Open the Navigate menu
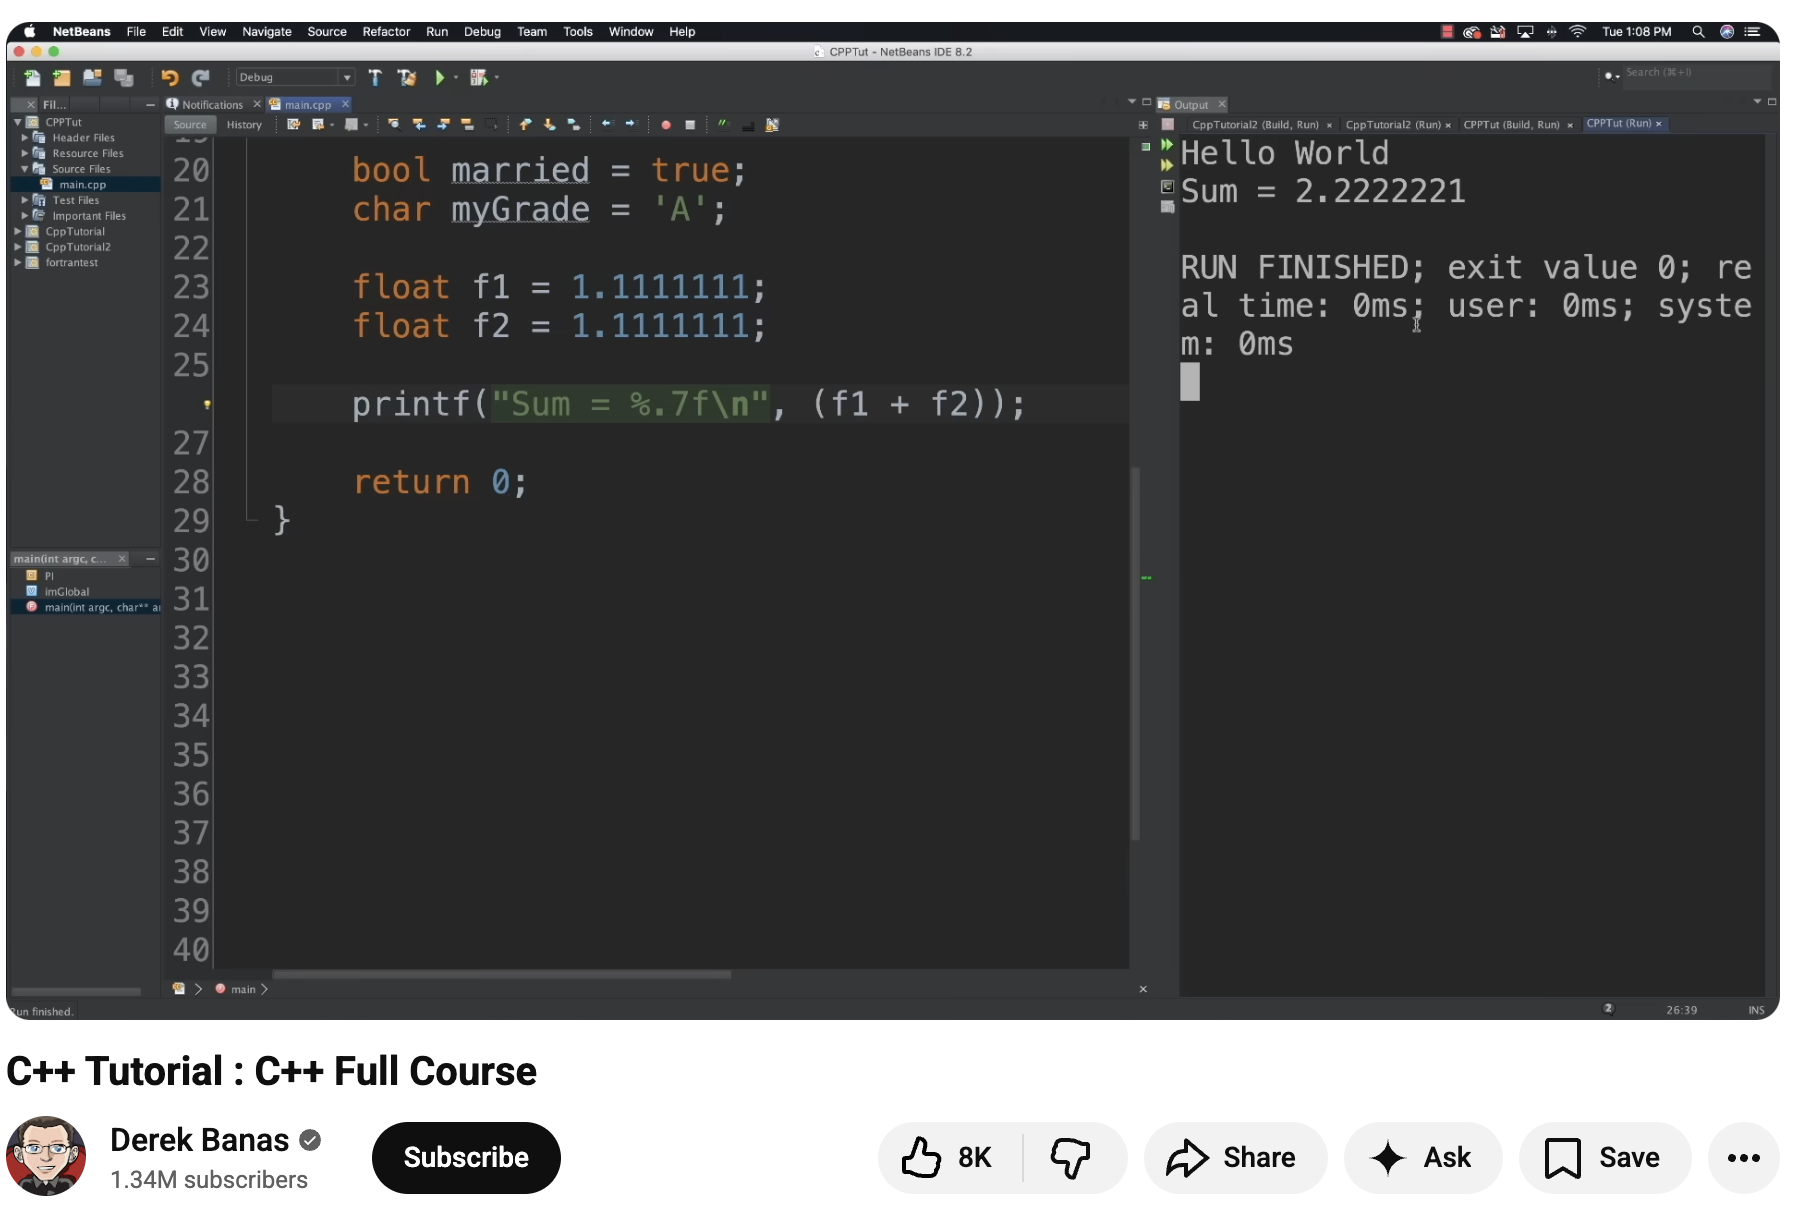 click(267, 32)
